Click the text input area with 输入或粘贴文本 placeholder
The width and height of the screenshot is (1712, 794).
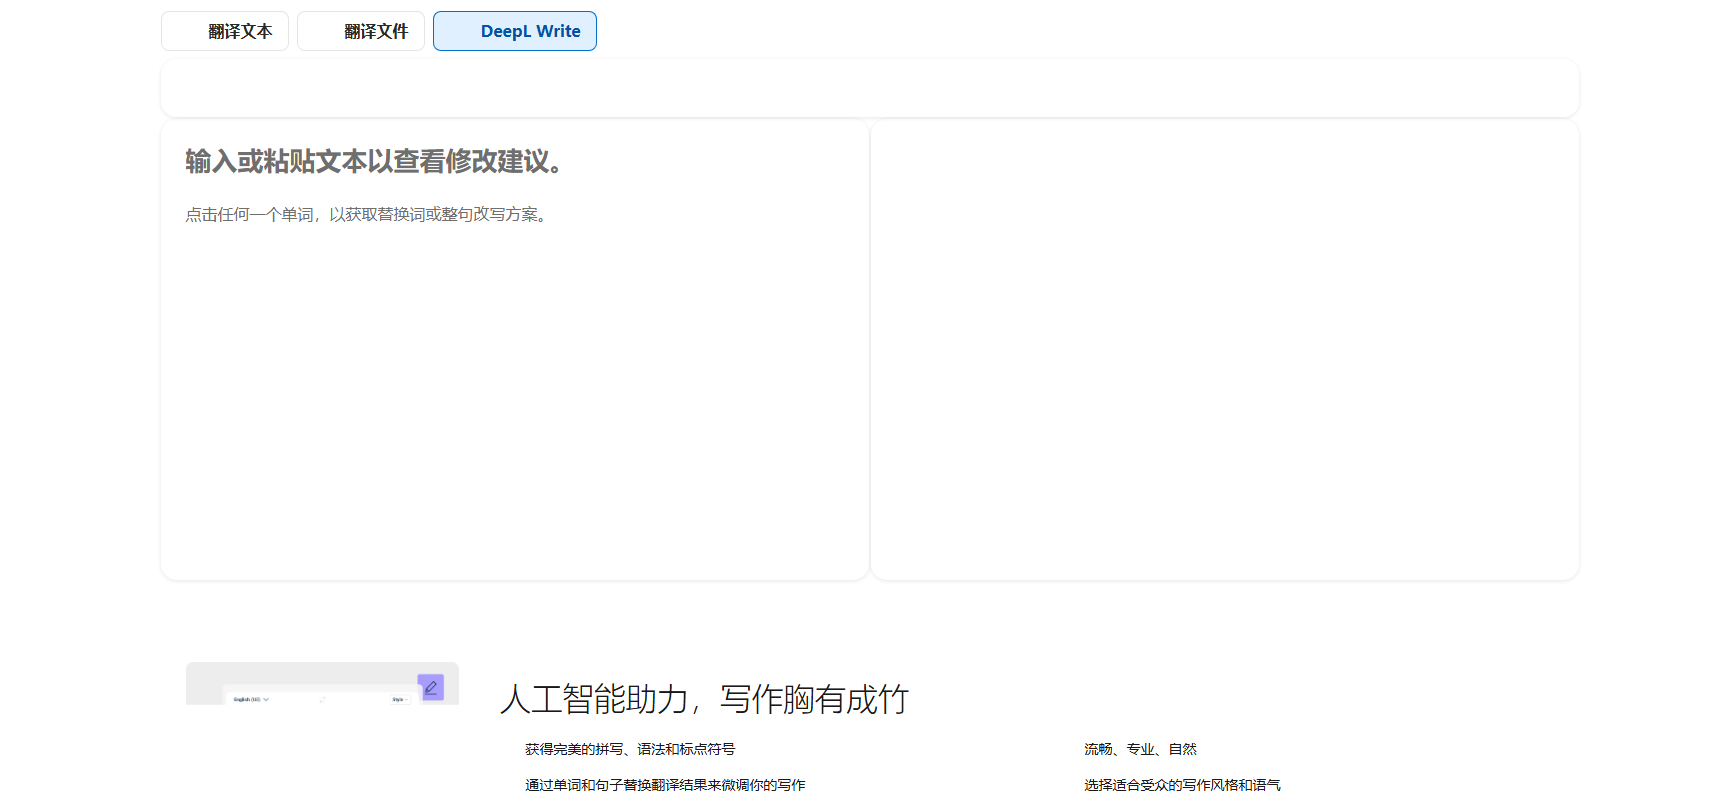click(x=515, y=350)
